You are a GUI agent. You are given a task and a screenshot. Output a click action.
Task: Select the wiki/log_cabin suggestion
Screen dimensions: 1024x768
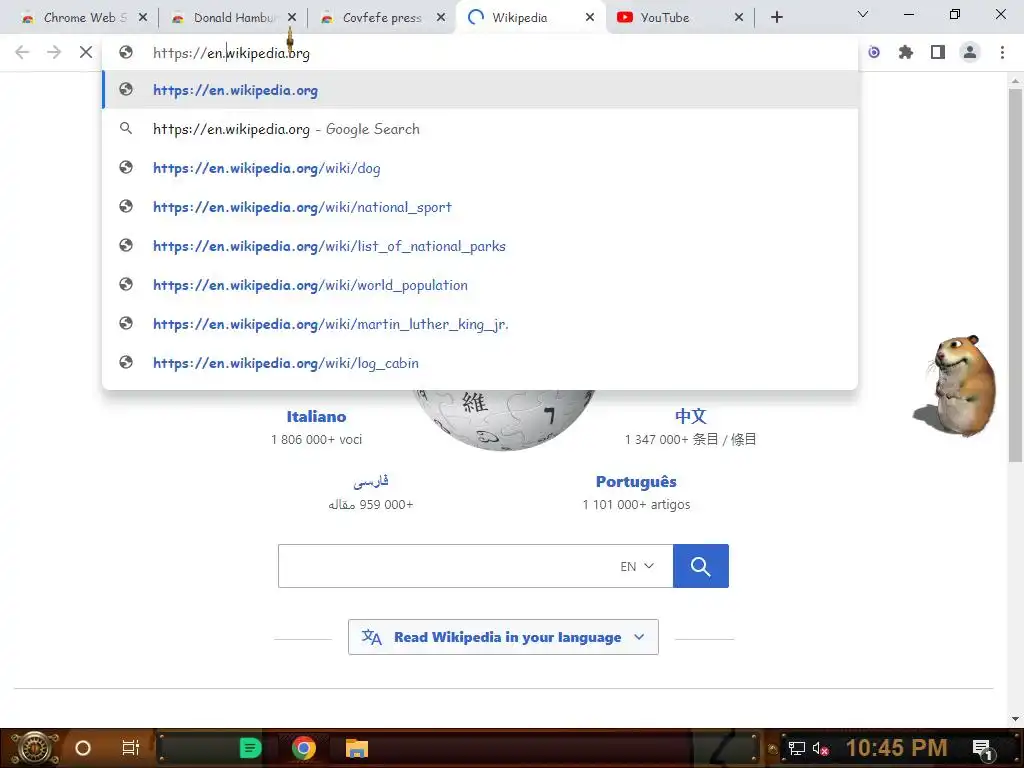click(480, 363)
